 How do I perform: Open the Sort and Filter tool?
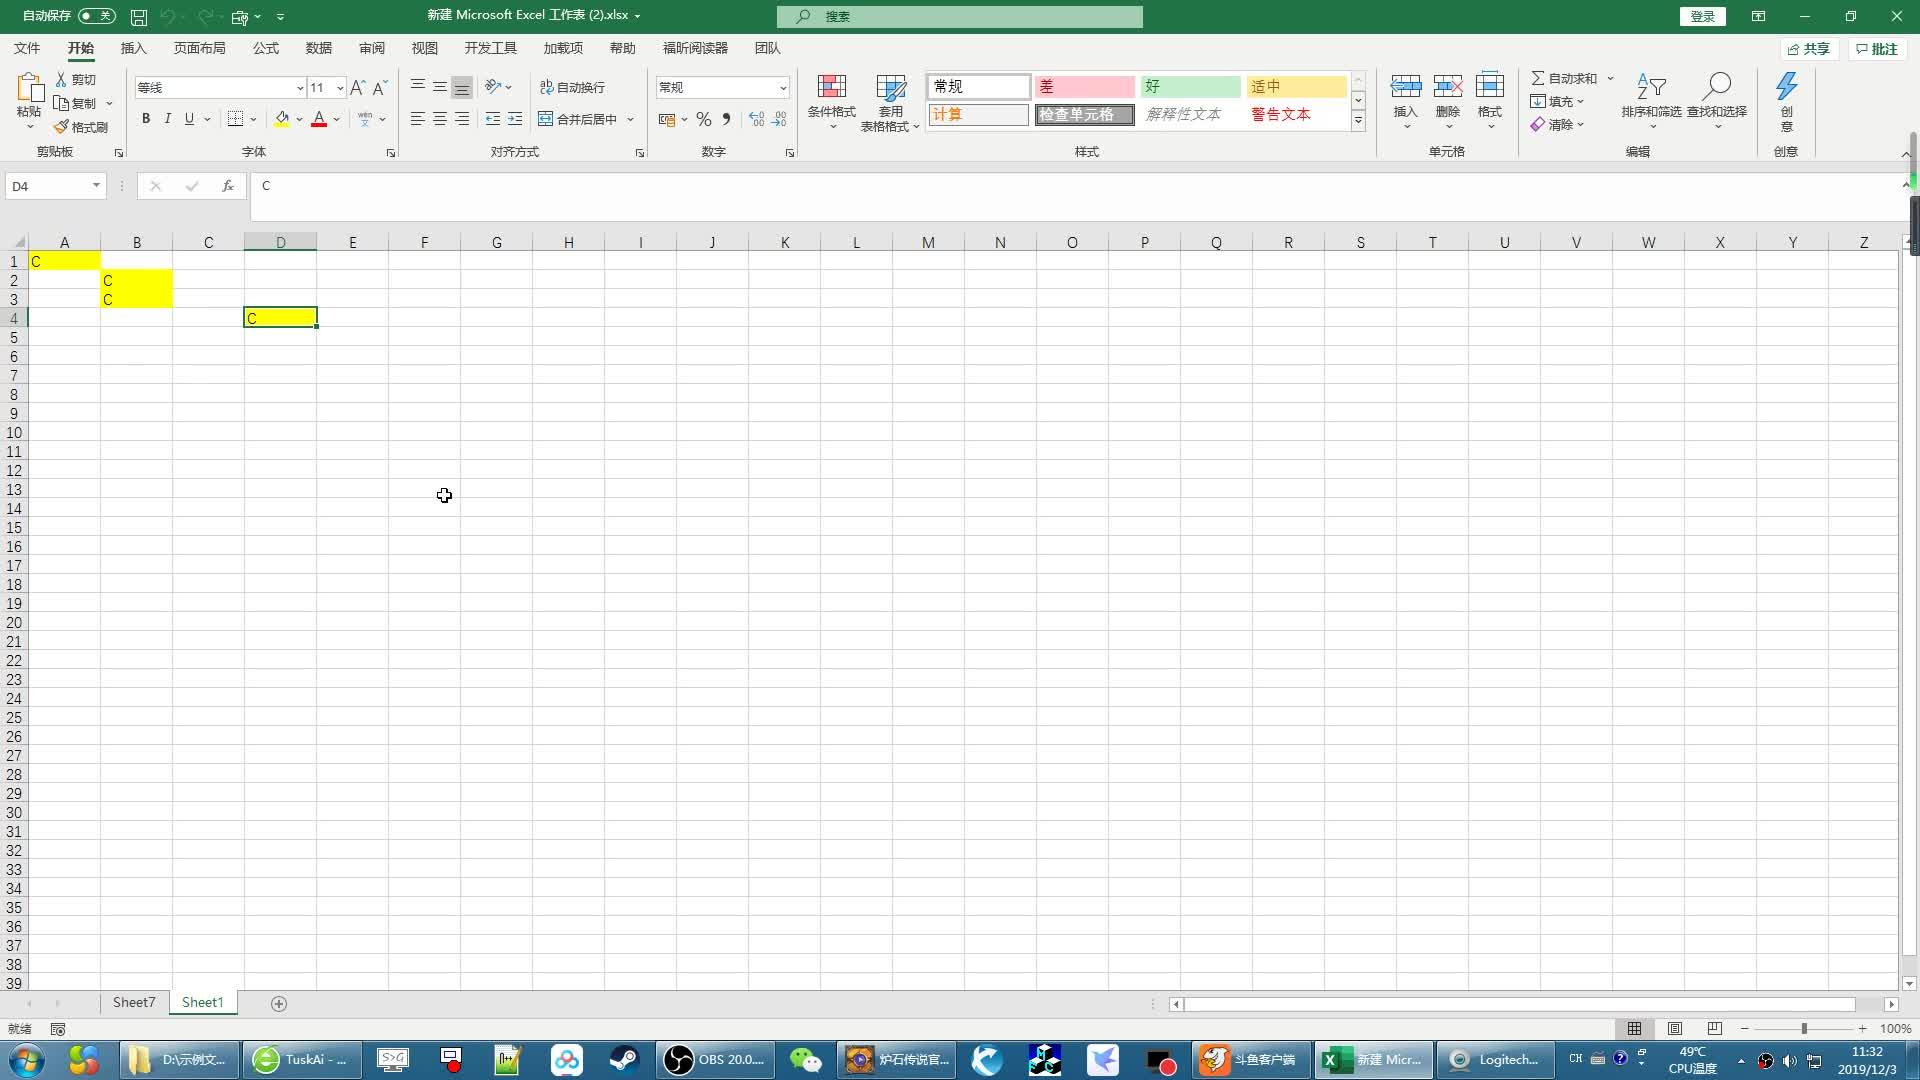tap(1651, 88)
